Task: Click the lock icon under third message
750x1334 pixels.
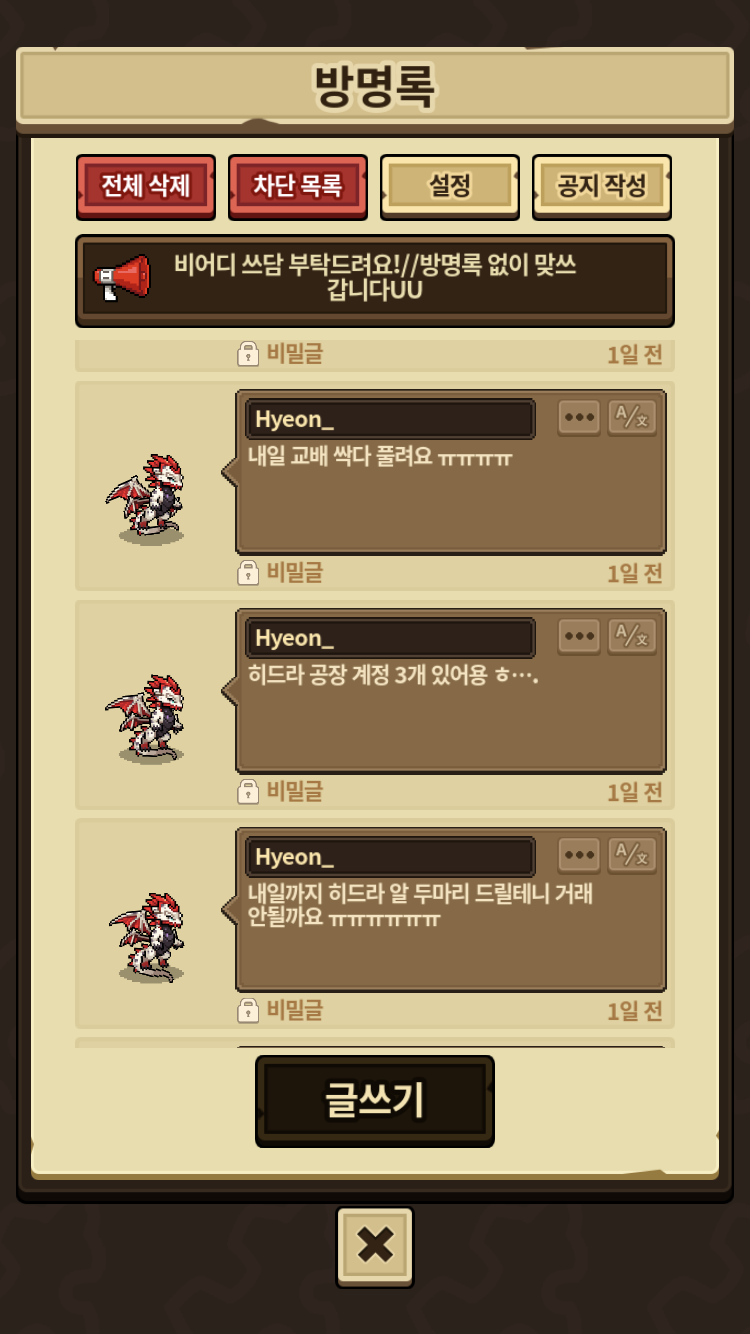Action: (x=248, y=1011)
